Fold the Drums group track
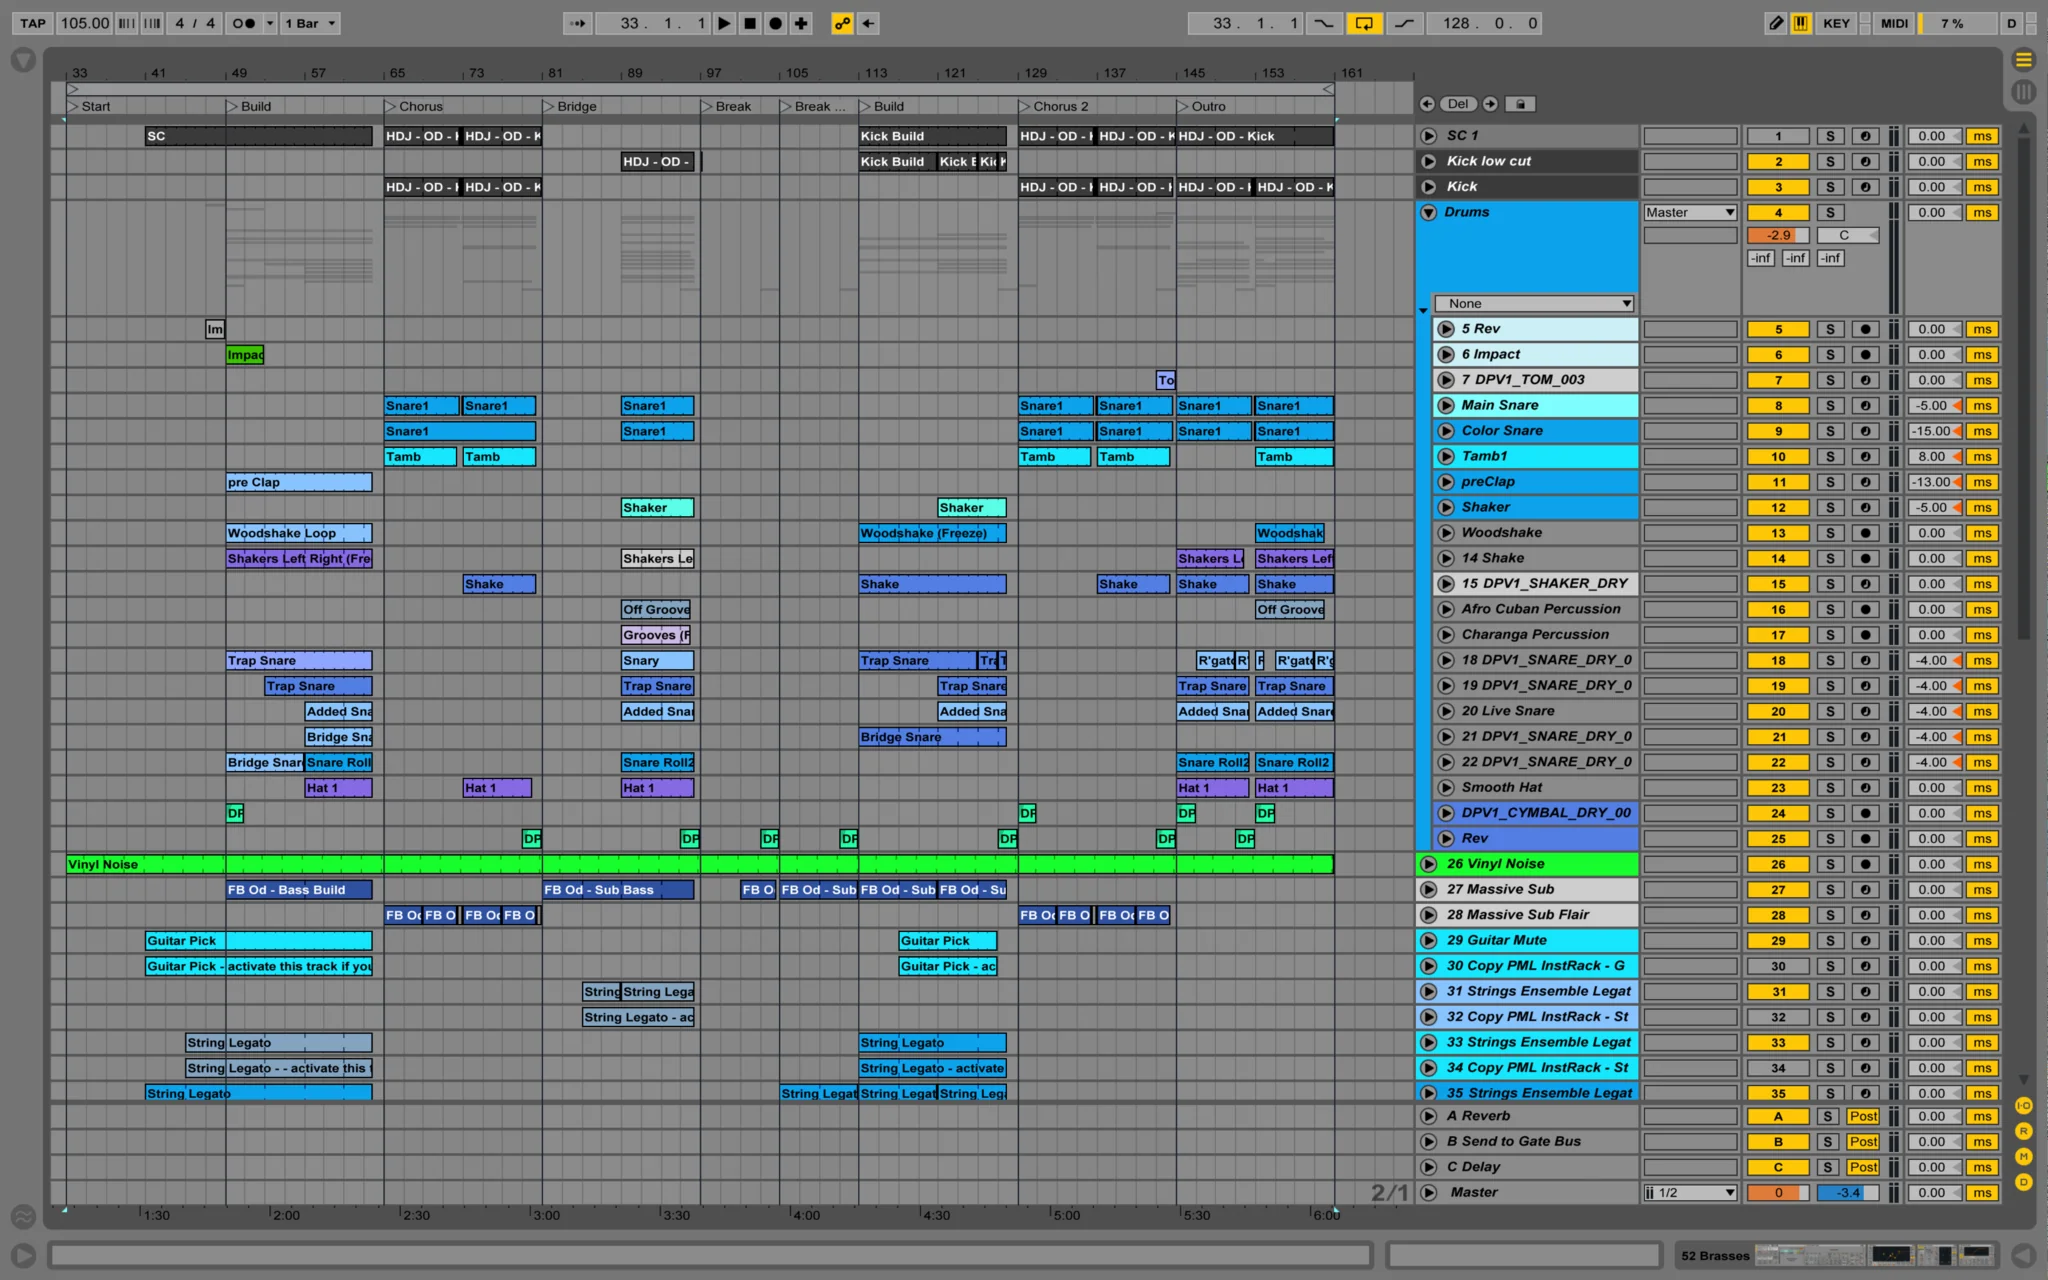 pos(1428,212)
